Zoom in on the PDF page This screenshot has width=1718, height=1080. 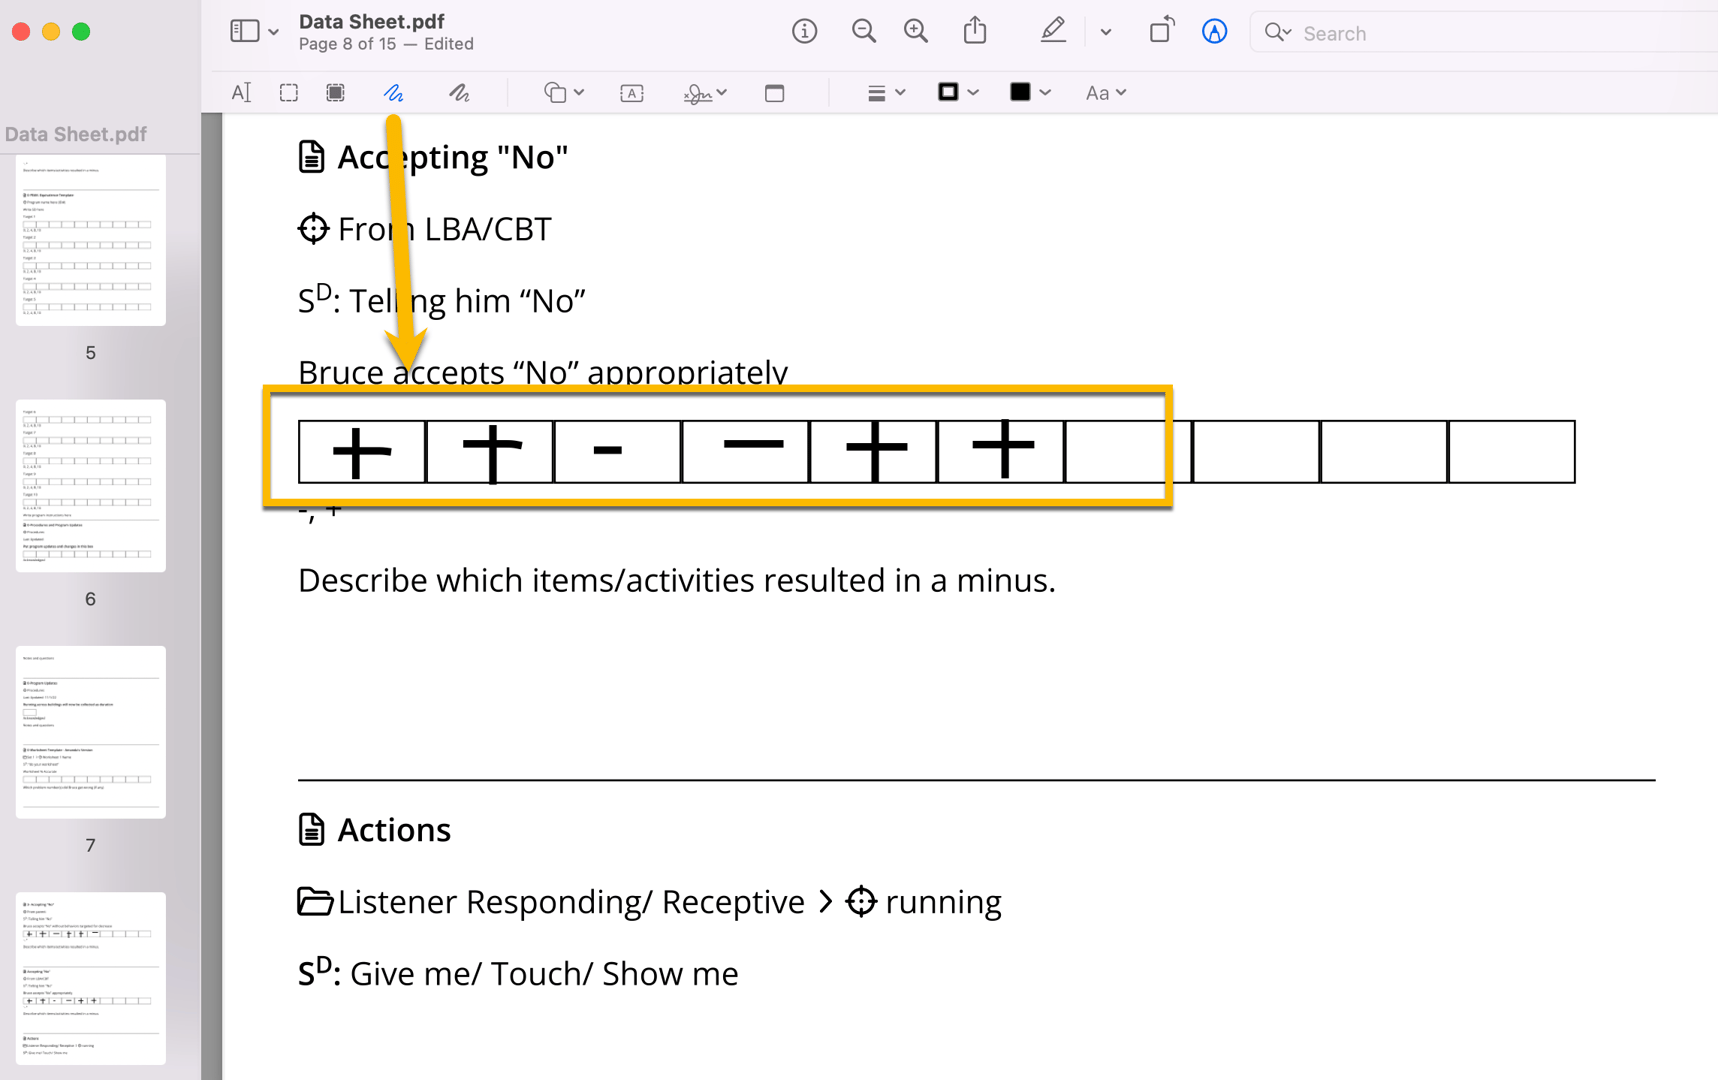(x=915, y=31)
